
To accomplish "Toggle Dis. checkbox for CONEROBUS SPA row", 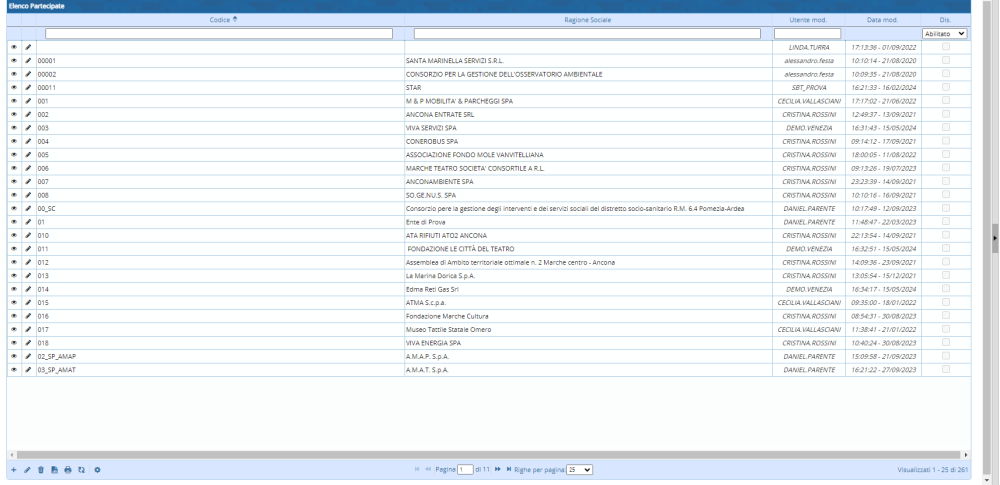I will click(946, 141).
